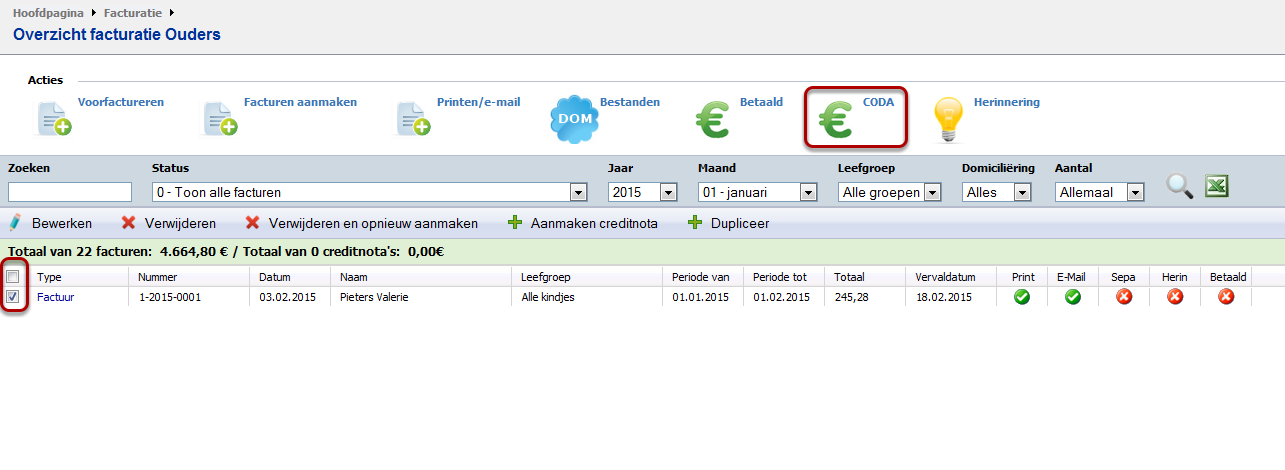Tick the select-all checkbox in the table header
1285x470 pixels.
pyautogui.click(x=13, y=276)
